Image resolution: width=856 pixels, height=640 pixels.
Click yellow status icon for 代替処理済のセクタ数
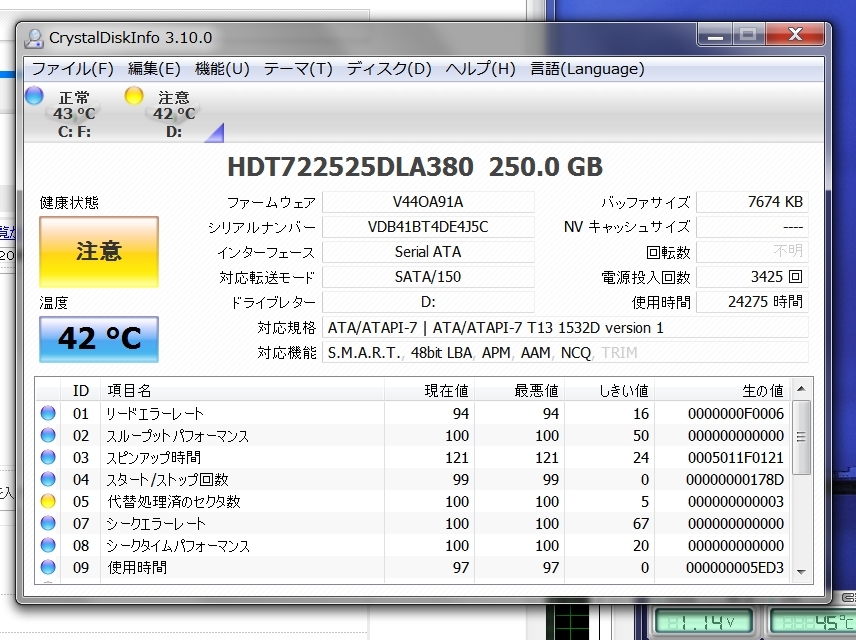tap(48, 502)
